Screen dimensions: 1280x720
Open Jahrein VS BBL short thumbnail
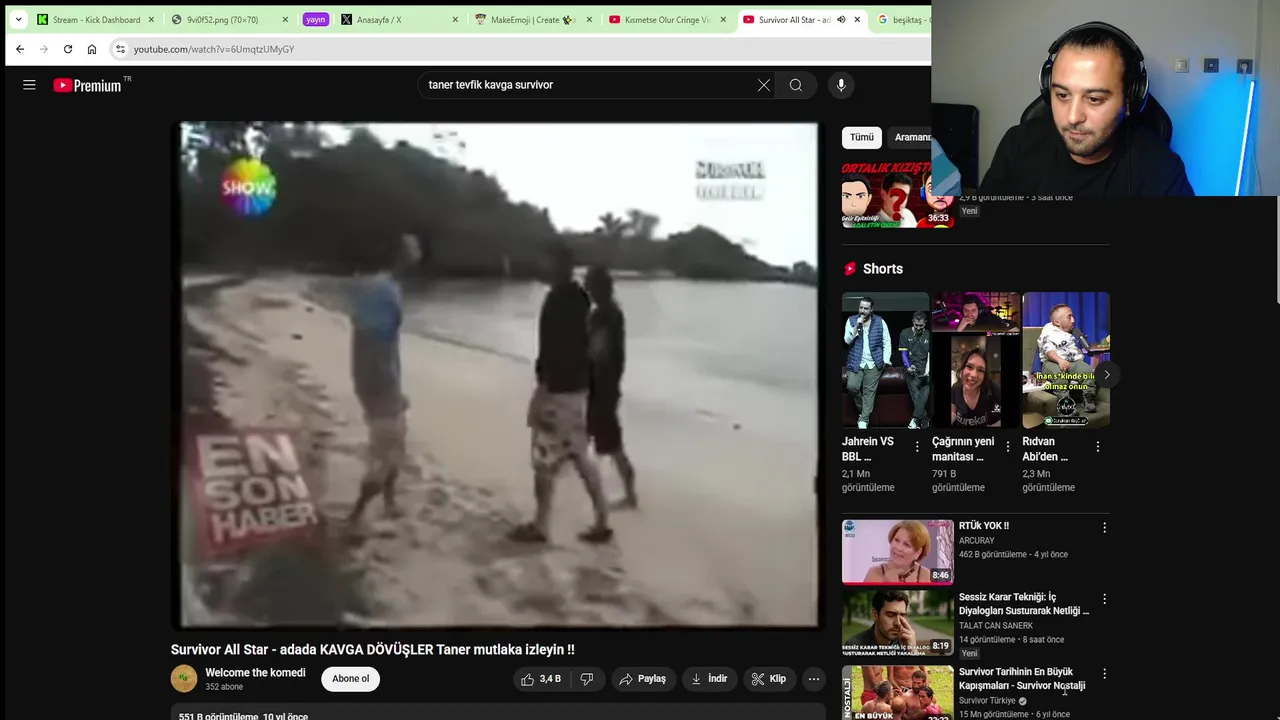coord(885,360)
